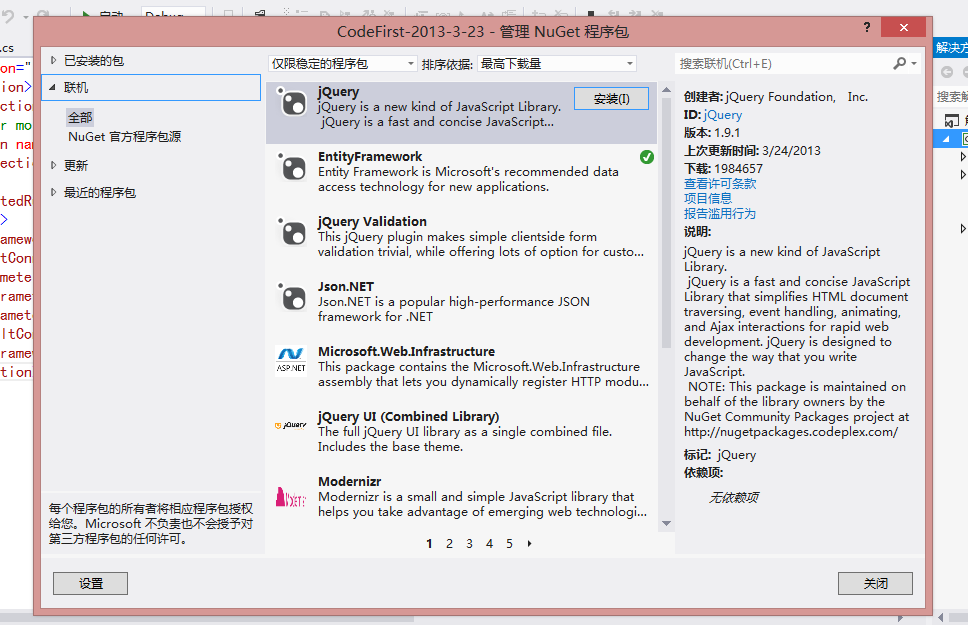Screen dimensions: 968x625
Task: Click the jQuery Validation package icon
Action: (291, 232)
